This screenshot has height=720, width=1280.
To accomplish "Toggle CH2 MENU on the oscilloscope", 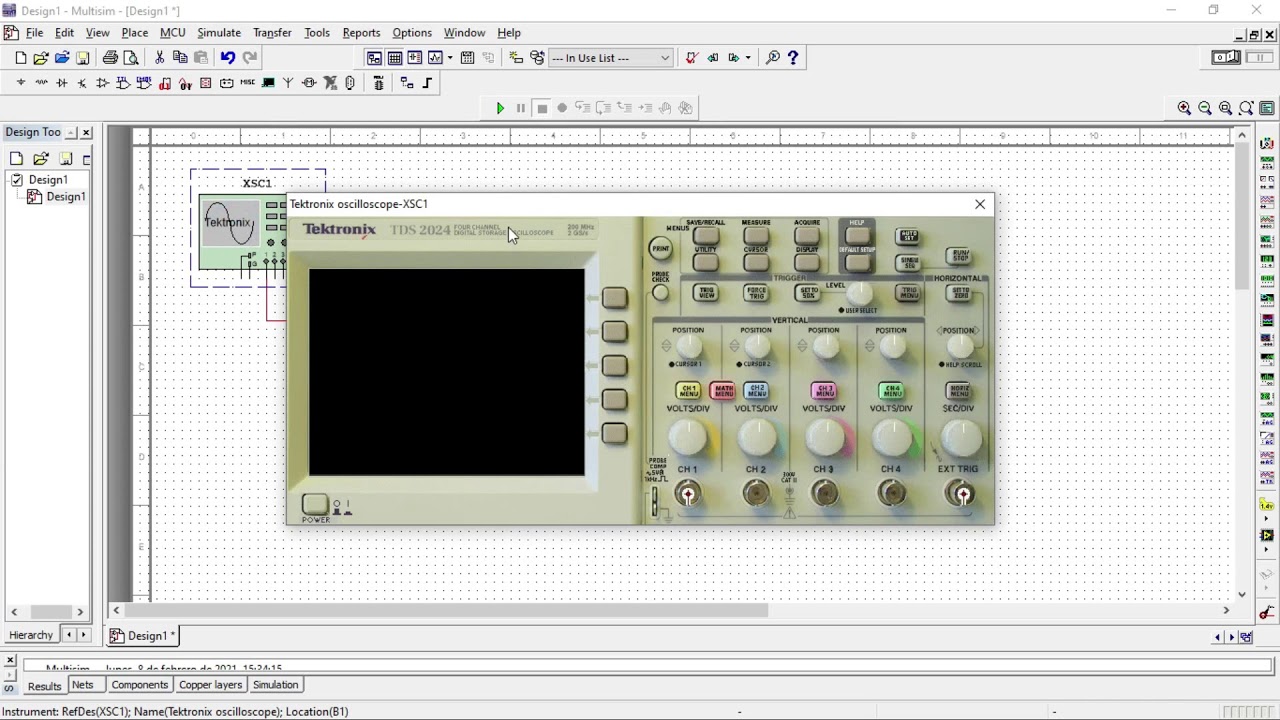I will [x=756, y=391].
